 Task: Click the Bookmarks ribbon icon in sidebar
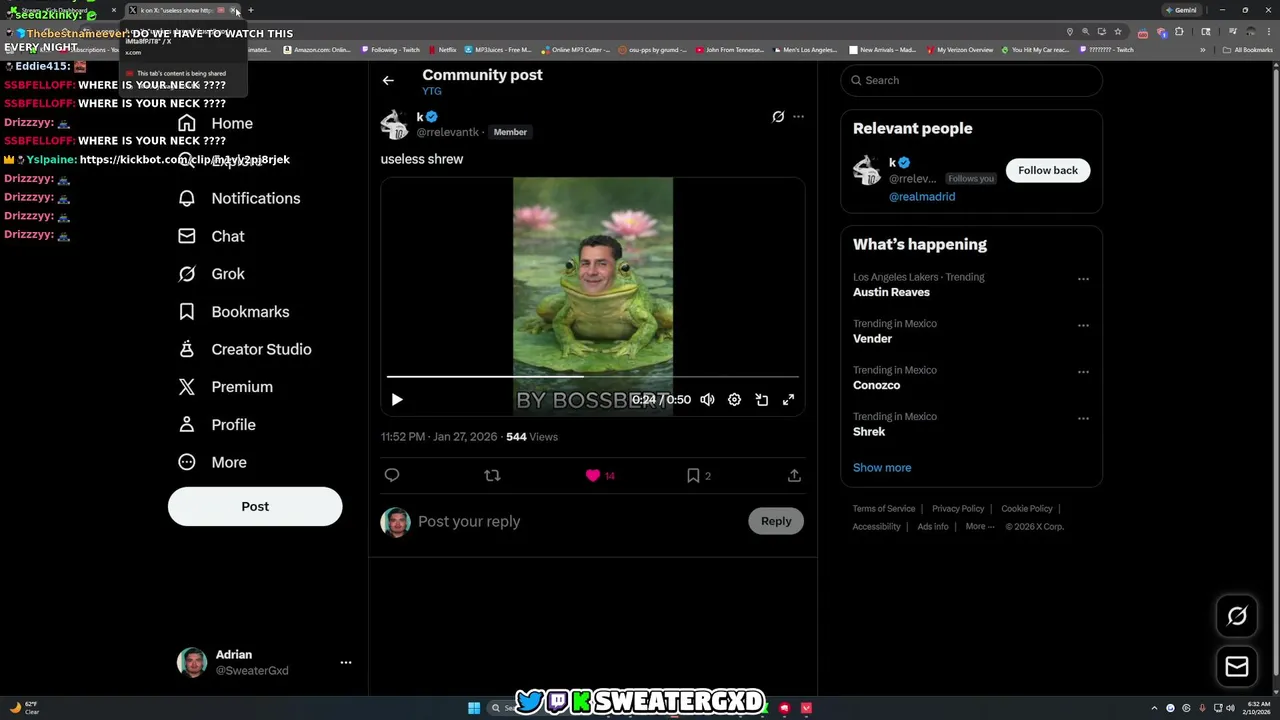click(x=187, y=312)
